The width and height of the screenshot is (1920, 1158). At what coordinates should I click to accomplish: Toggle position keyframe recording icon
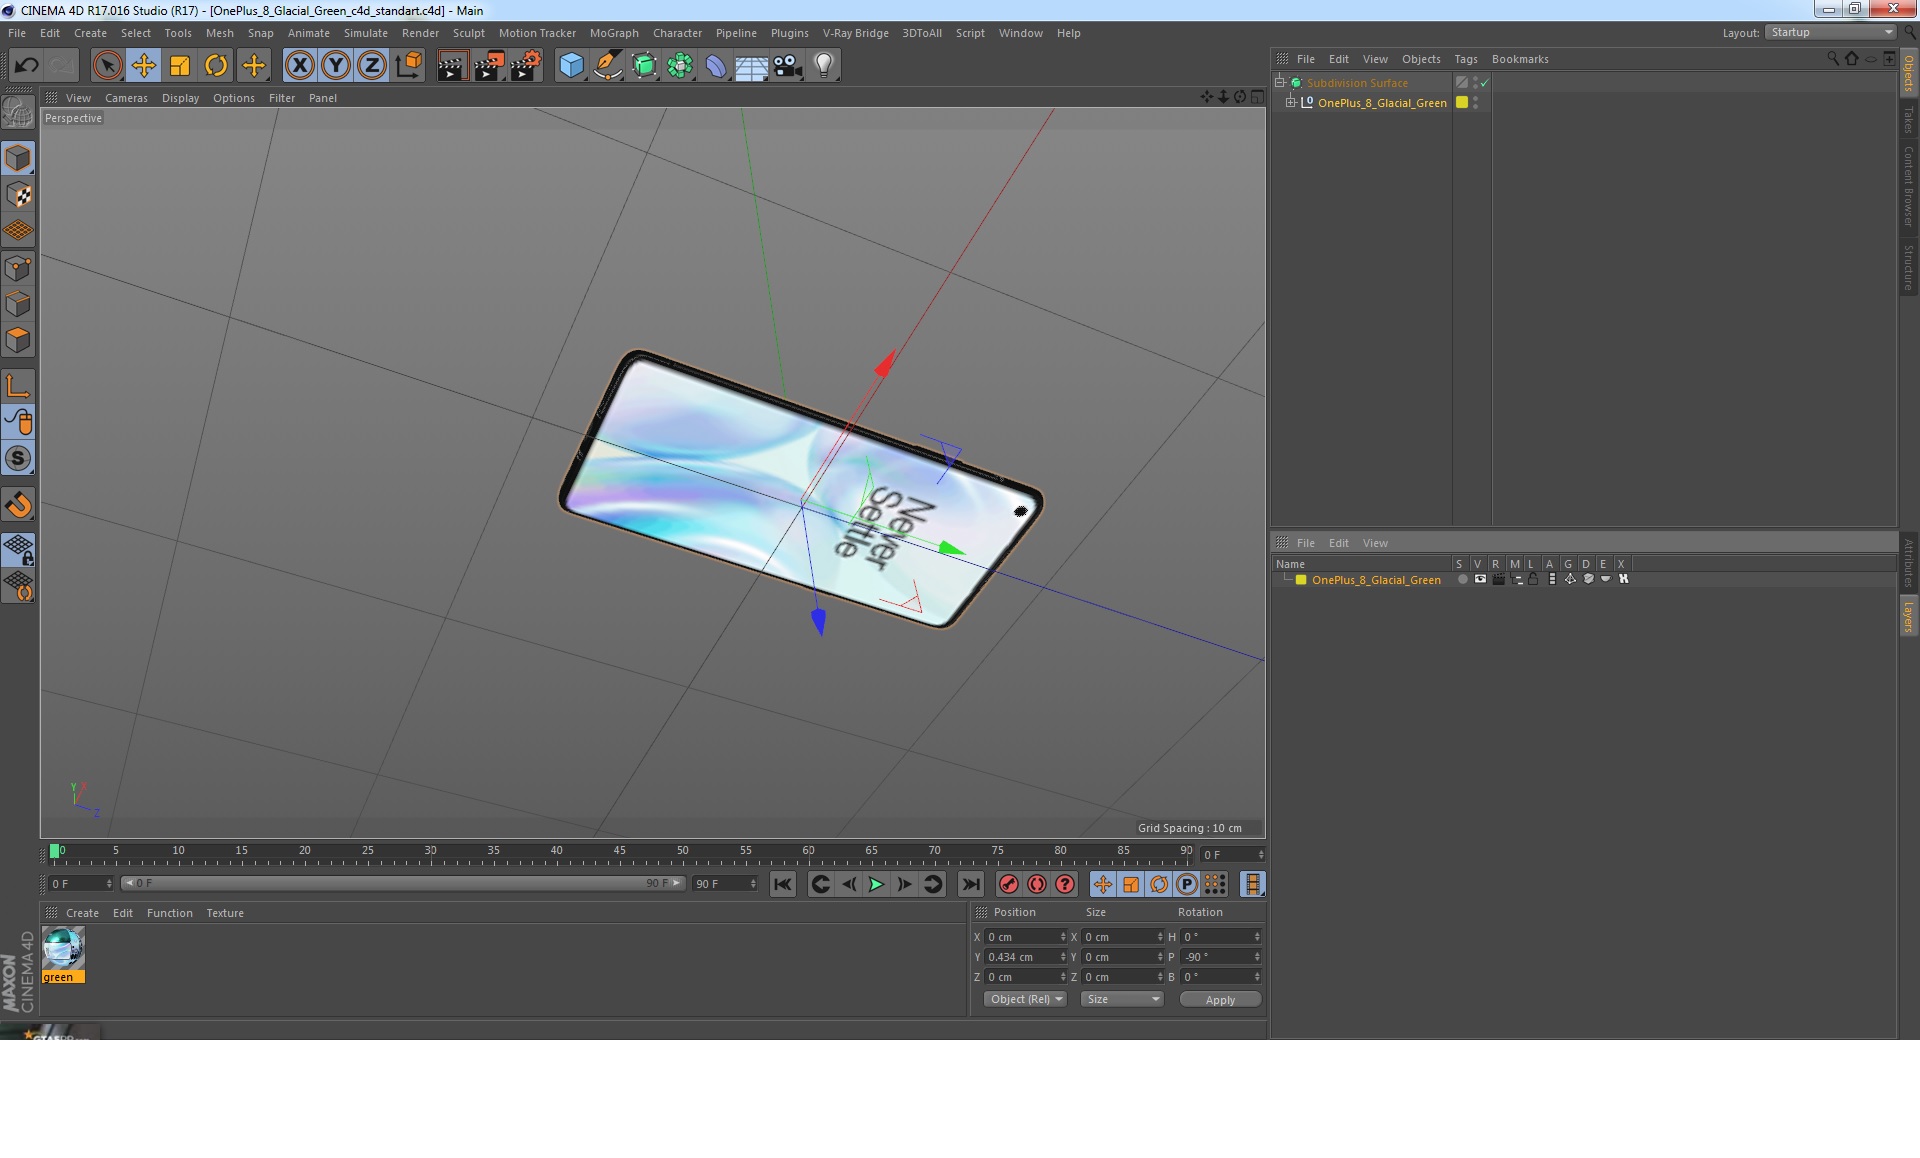pyautogui.click(x=1102, y=884)
